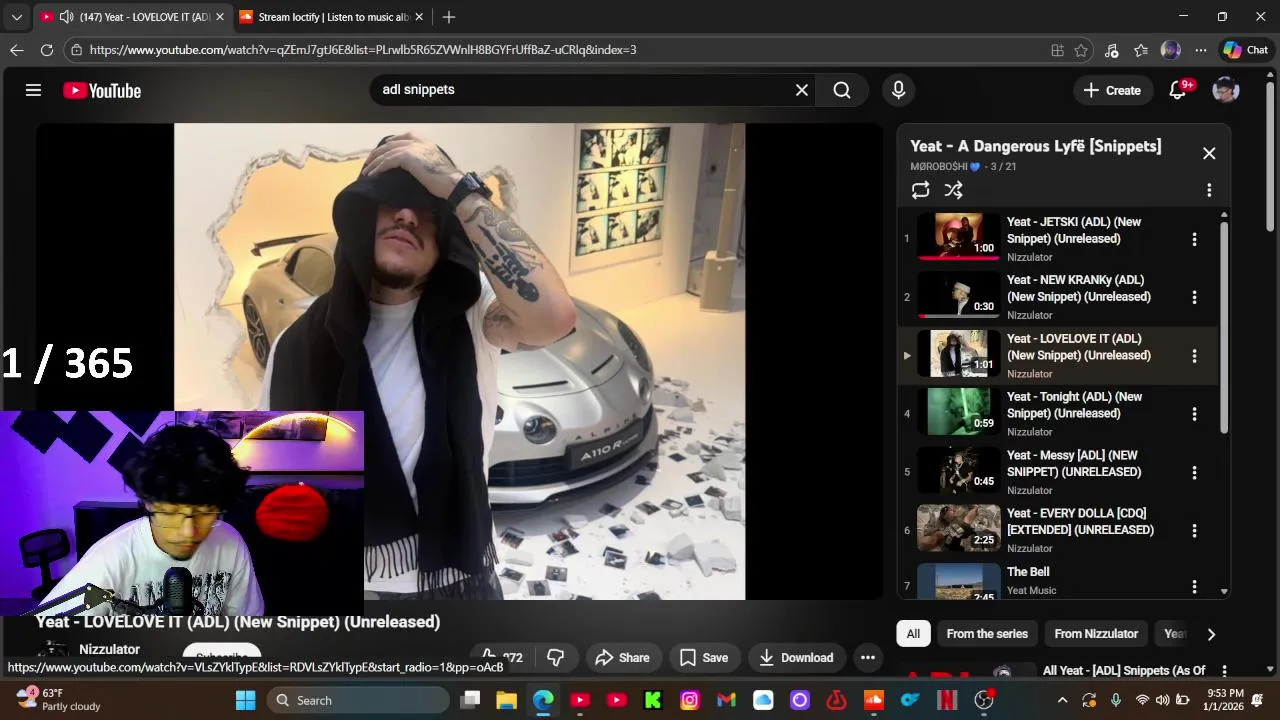This screenshot has height=720, width=1280.
Task: Open the YouTube guide hamburger menu
Action: coord(33,90)
